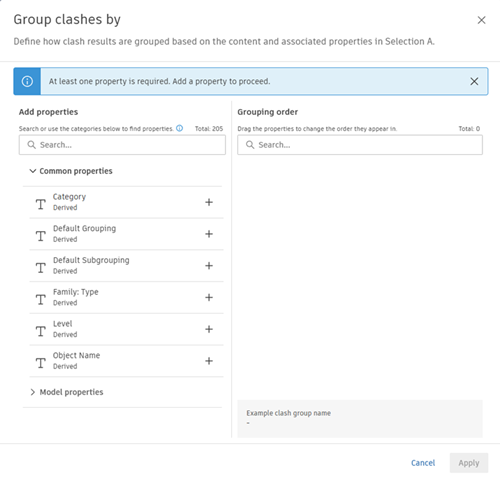
Task: Add the Level property with plus icon
Action: 209,329
